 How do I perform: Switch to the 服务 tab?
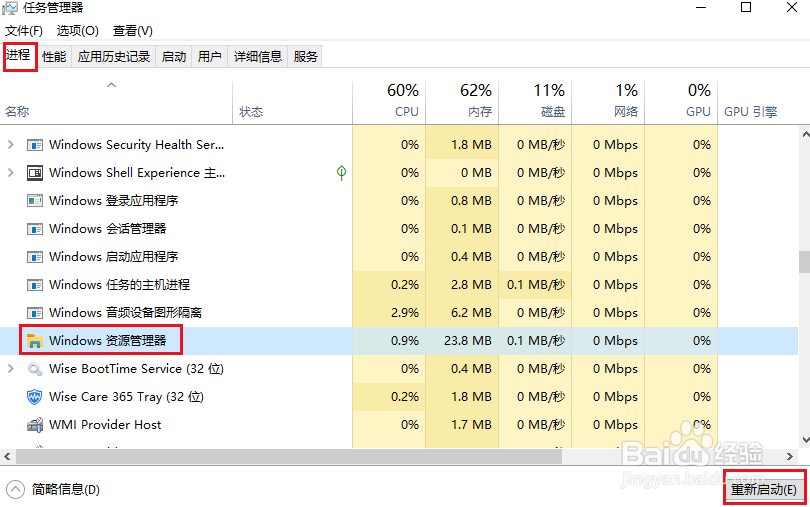[x=305, y=56]
